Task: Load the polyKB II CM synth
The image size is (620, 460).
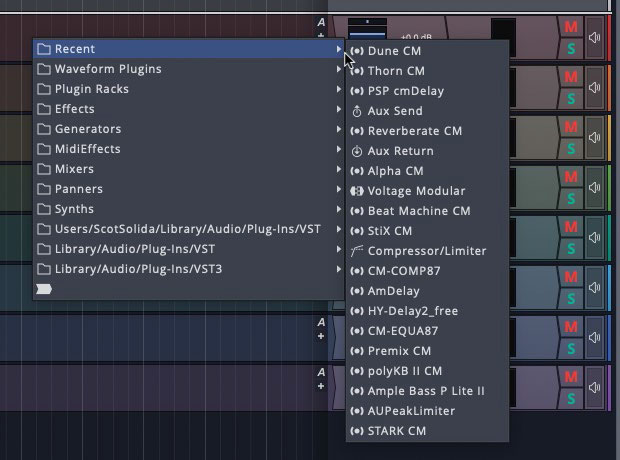Action: (427, 371)
